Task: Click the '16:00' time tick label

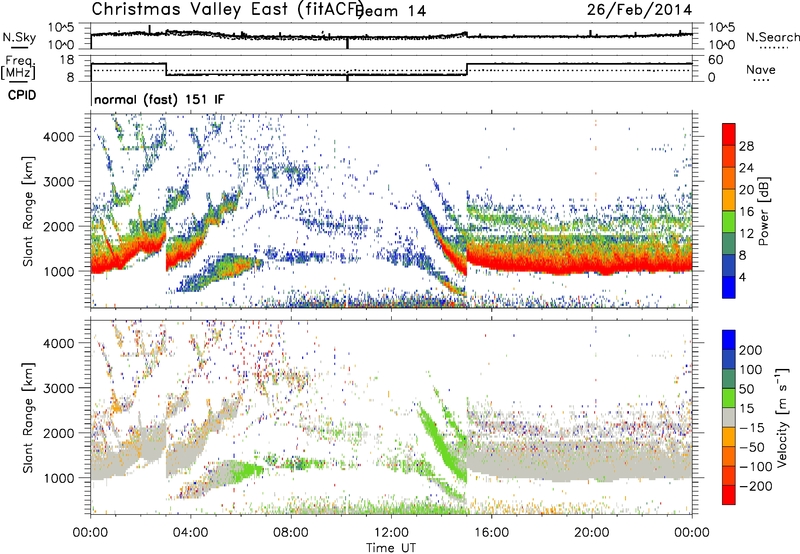Action: [491, 533]
